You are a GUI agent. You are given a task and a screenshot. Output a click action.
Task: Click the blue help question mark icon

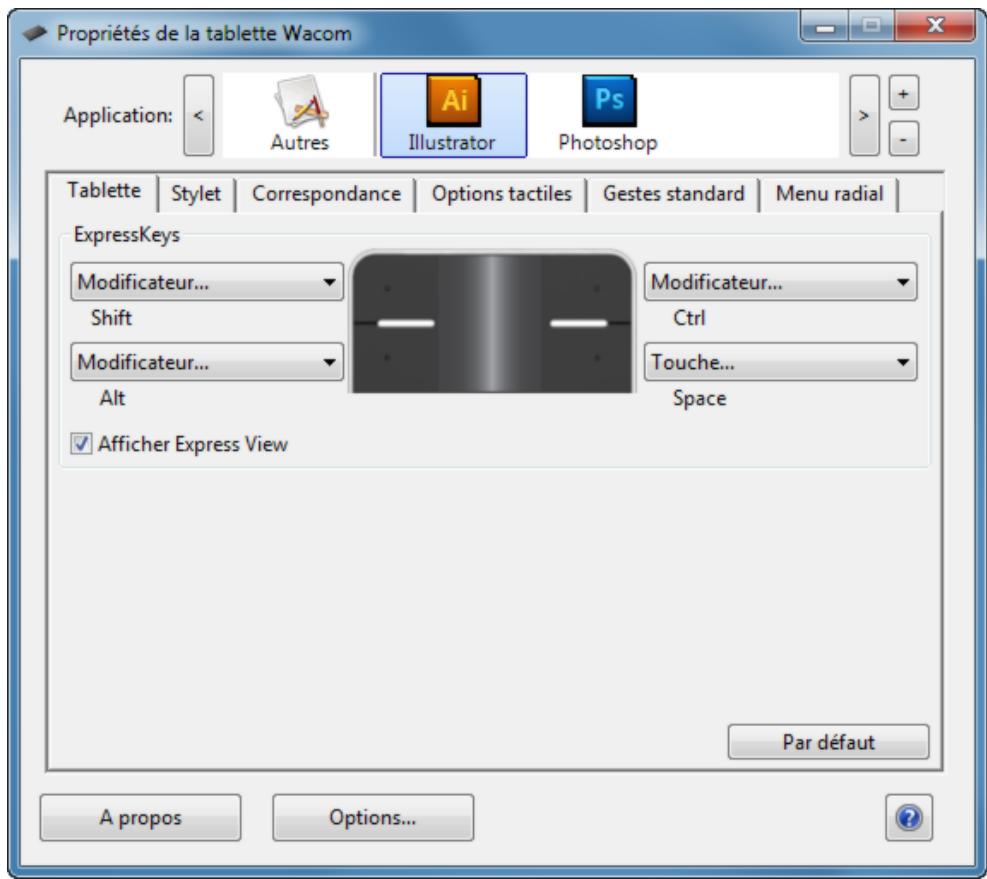[909, 817]
